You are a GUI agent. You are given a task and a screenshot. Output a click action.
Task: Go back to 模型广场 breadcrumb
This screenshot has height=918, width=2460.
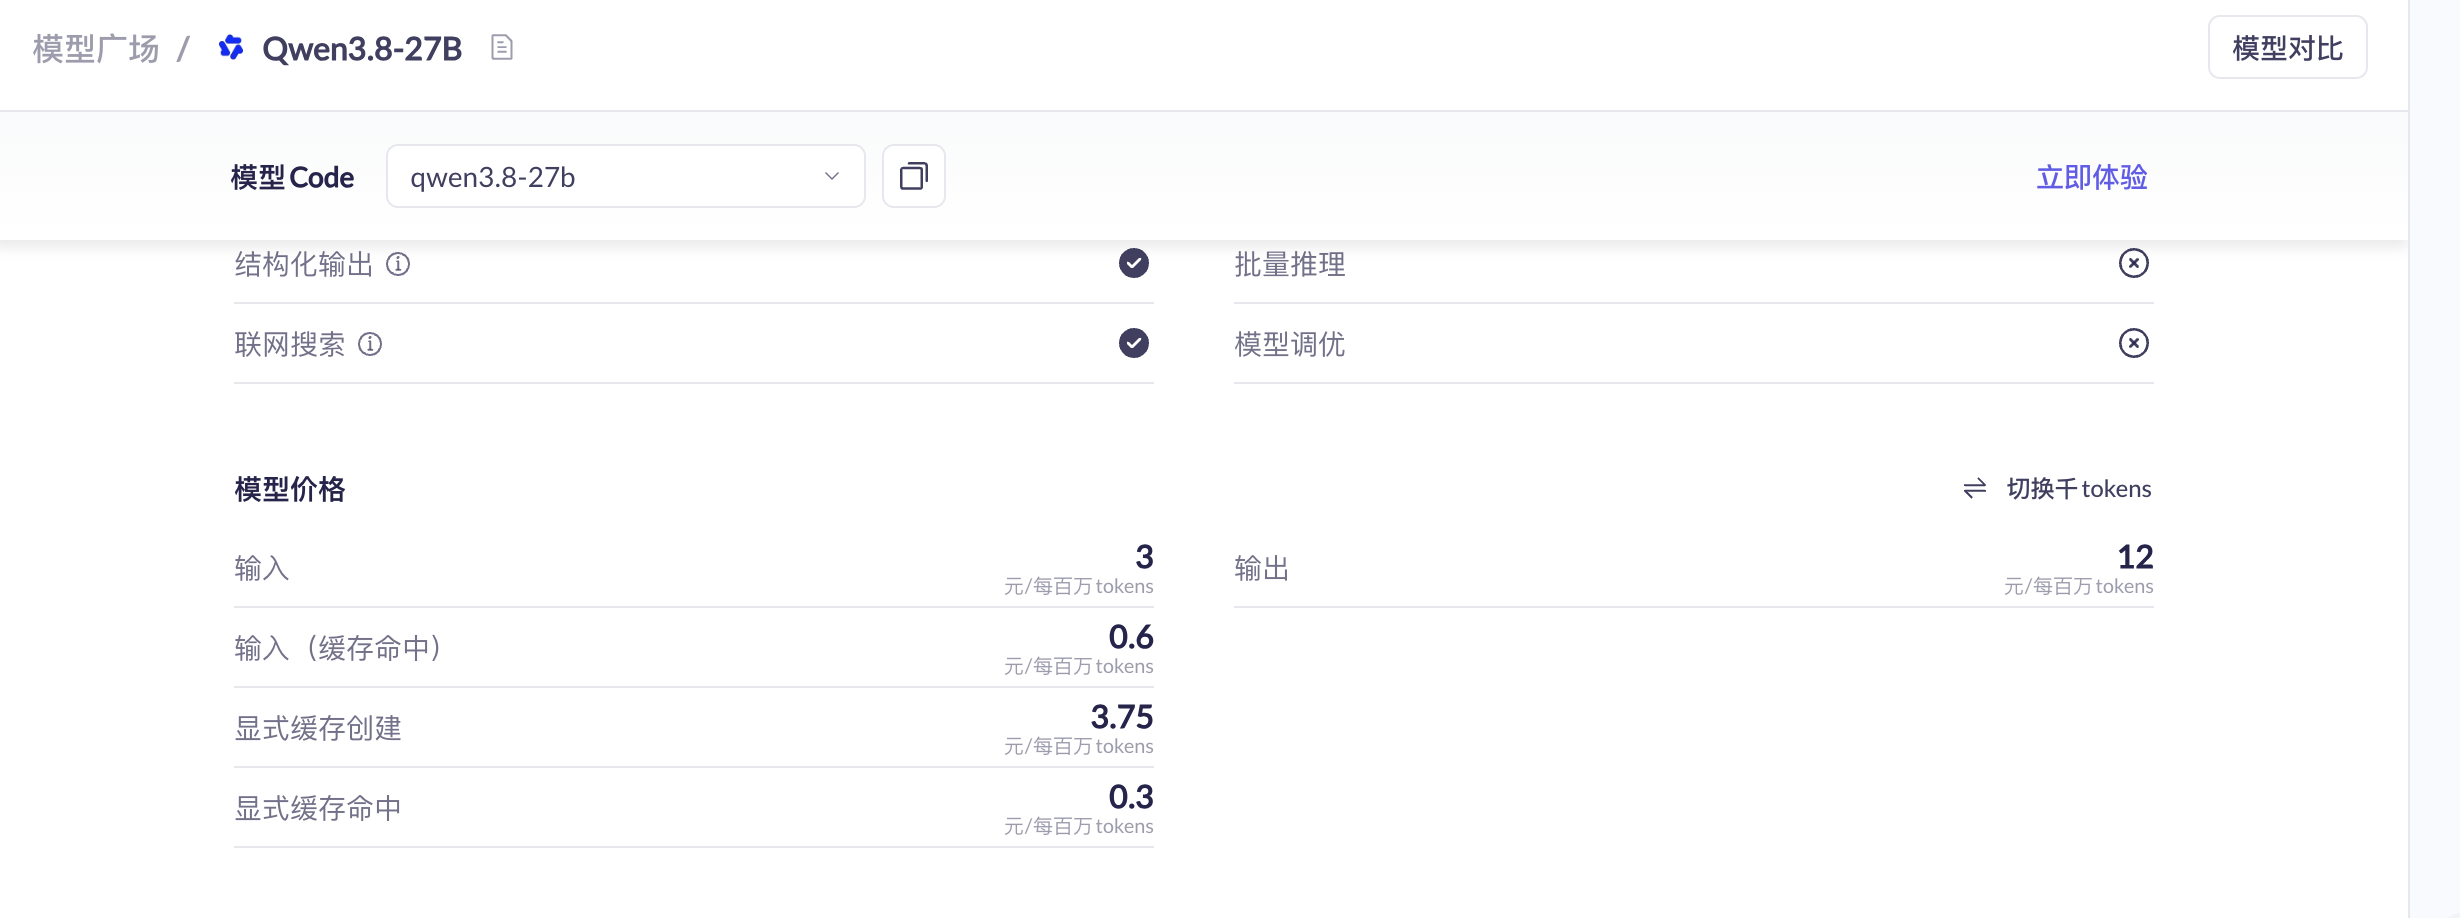96,48
